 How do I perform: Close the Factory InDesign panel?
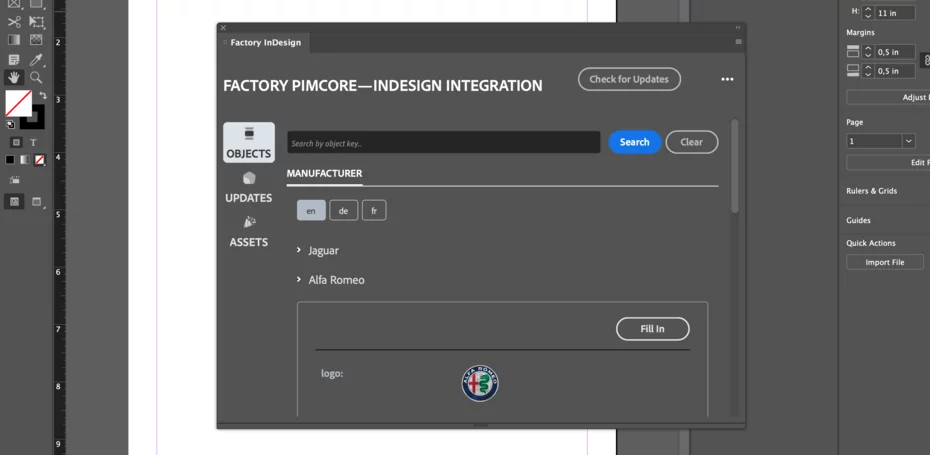tap(223, 27)
